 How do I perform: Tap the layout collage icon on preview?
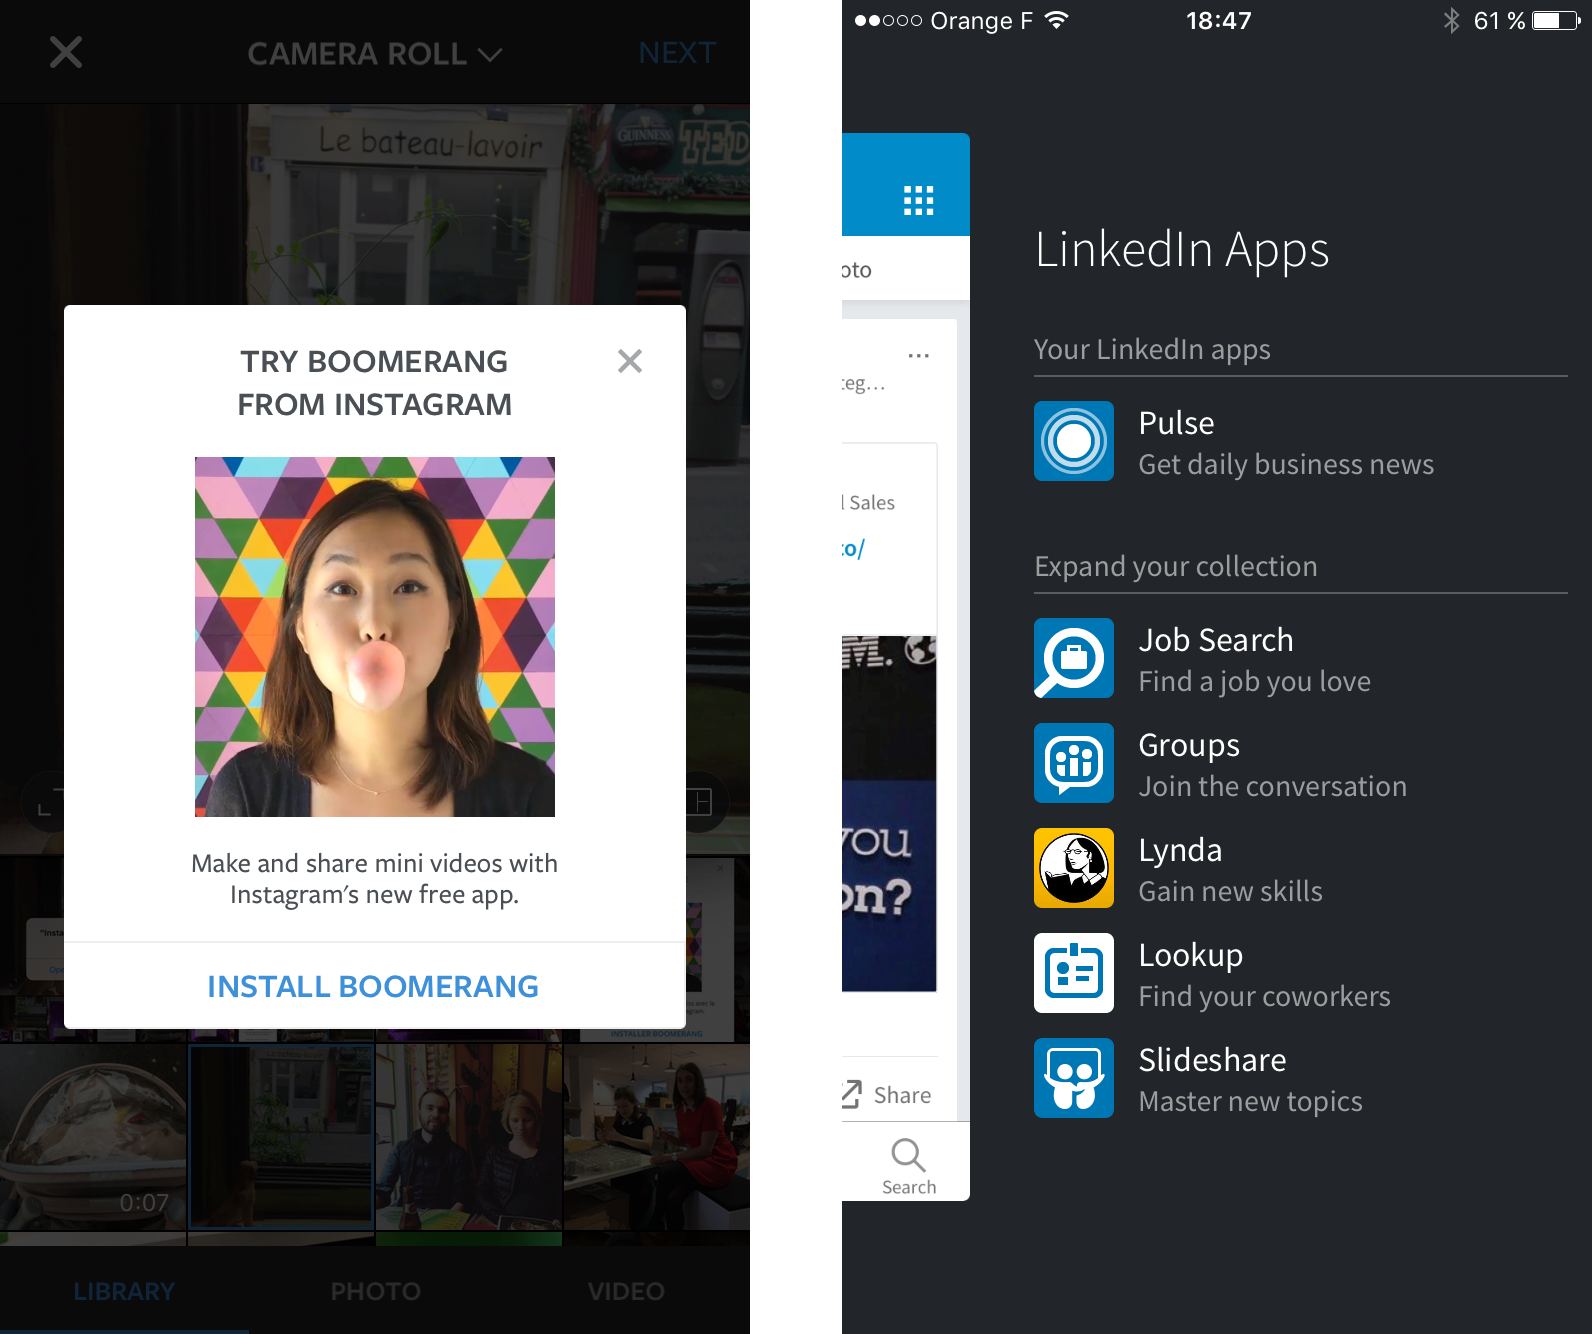pyautogui.click(x=704, y=802)
